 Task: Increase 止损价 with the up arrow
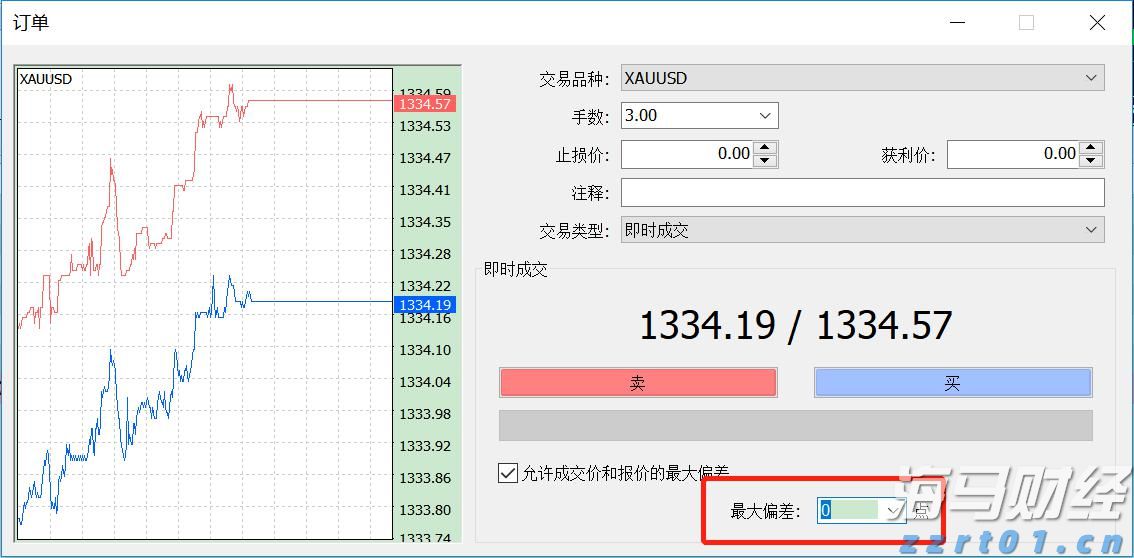[x=765, y=148]
